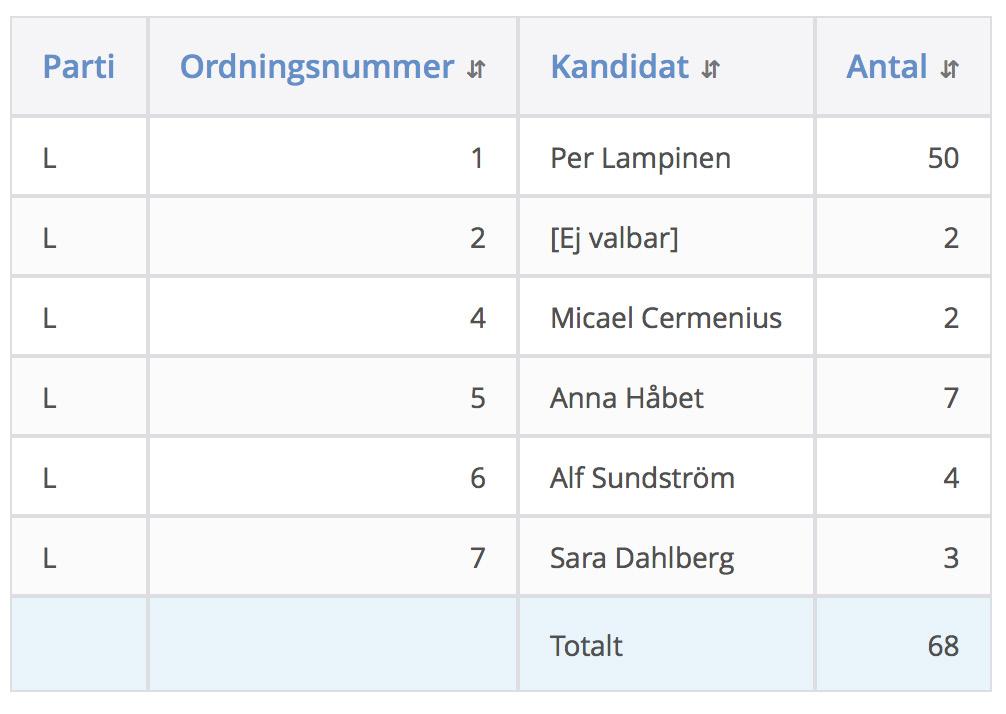
Task: Sort by the Kandidat header text
Action: [x=620, y=67]
